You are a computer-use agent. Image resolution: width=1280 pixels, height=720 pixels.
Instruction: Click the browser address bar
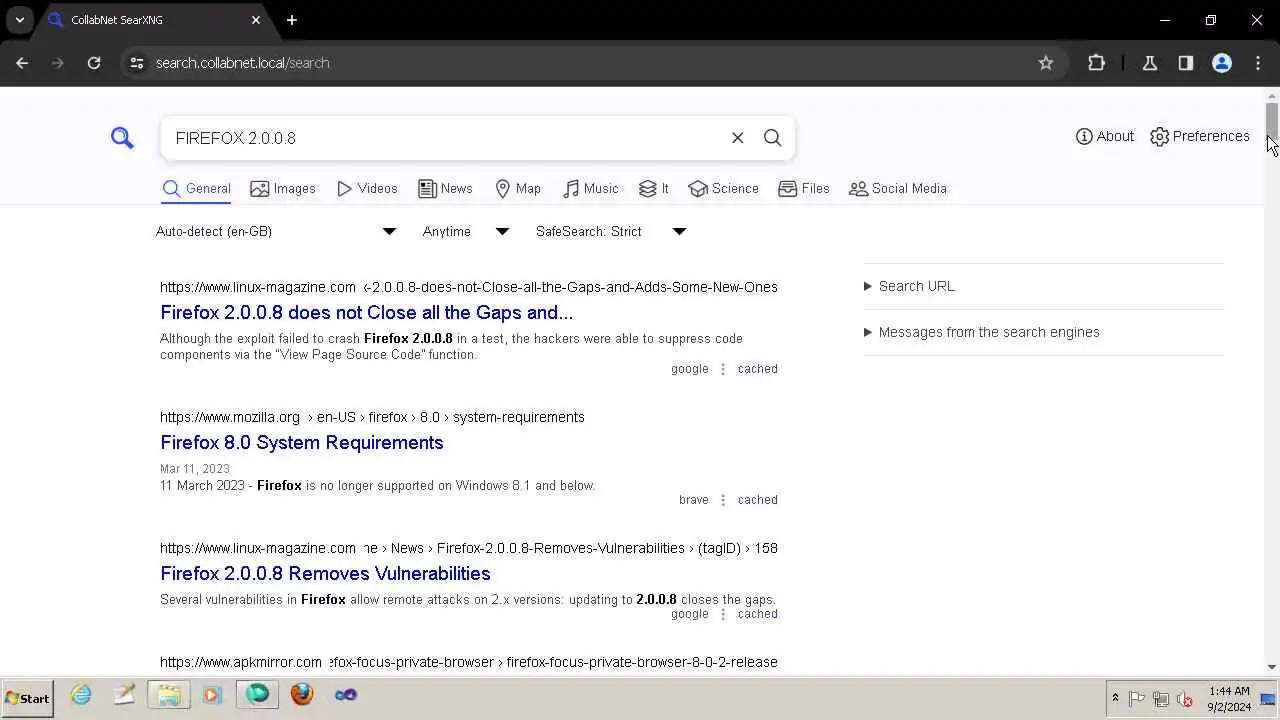(590, 63)
